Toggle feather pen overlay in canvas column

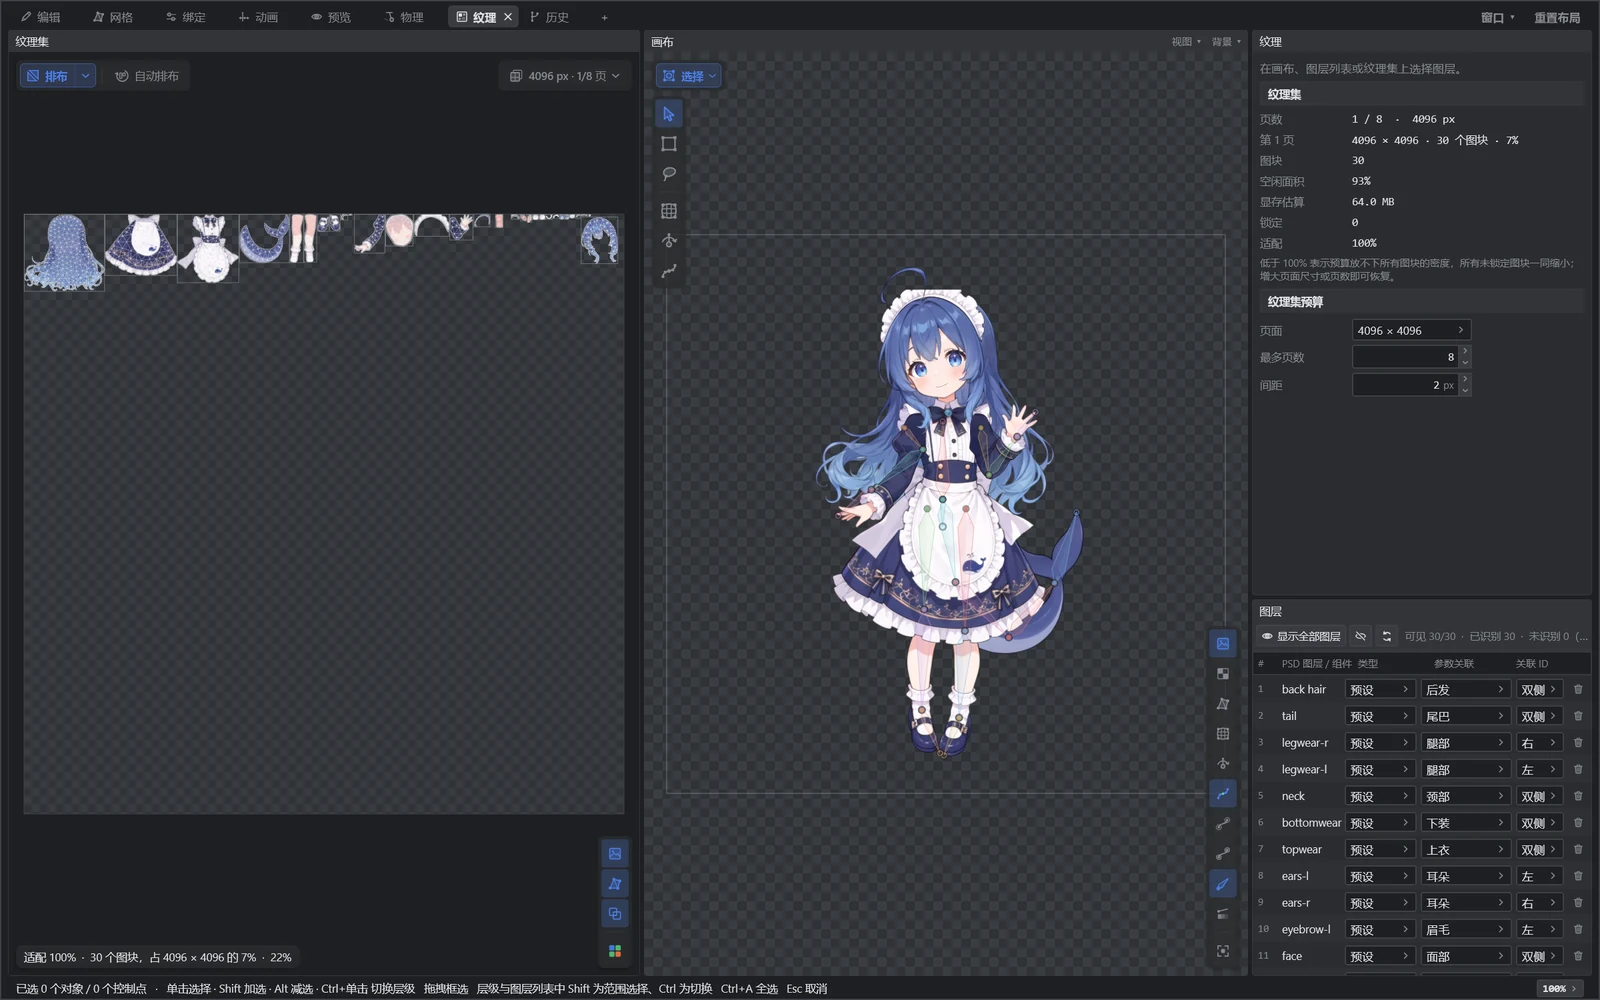tap(1223, 884)
